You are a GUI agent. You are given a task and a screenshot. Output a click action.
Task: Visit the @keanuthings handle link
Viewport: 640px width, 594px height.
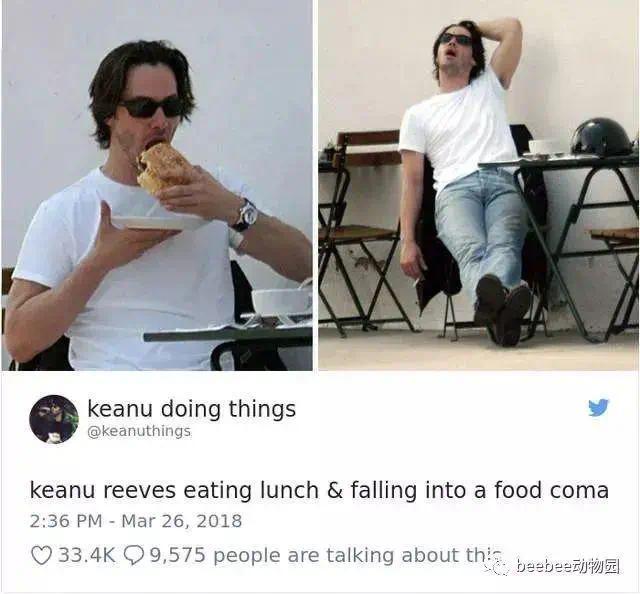coord(139,431)
